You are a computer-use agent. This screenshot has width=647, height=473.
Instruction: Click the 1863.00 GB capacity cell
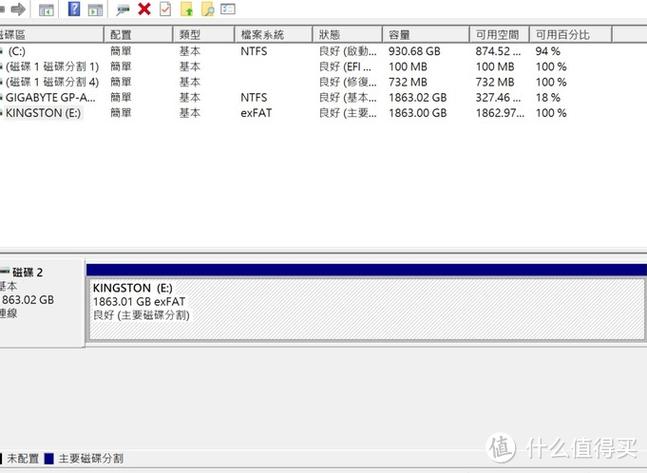point(418,113)
